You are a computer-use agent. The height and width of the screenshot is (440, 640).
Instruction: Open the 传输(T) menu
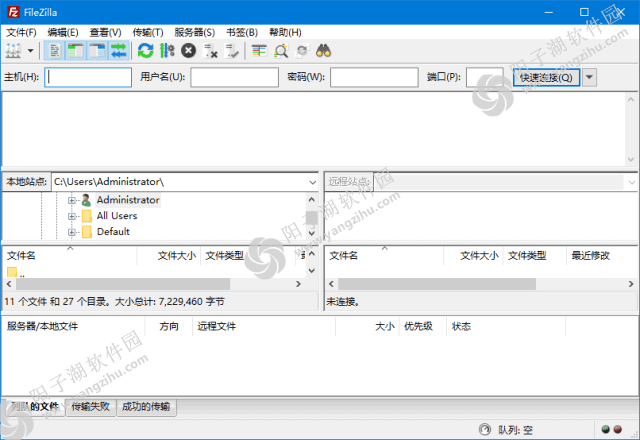(x=148, y=32)
